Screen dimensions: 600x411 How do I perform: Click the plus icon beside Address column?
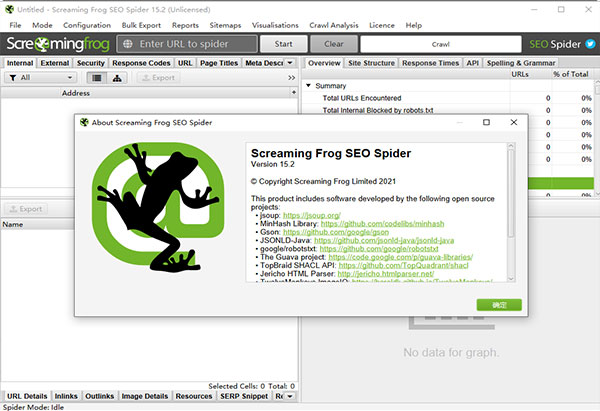point(291,93)
